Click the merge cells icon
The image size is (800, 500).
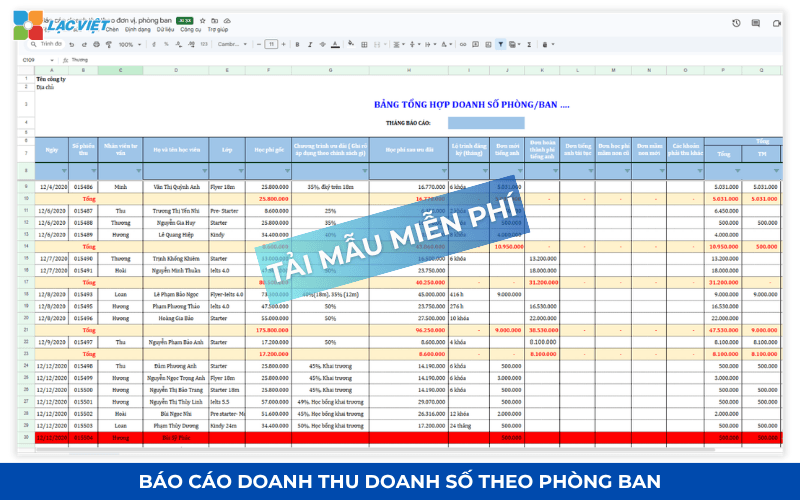(x=377, y=44)
